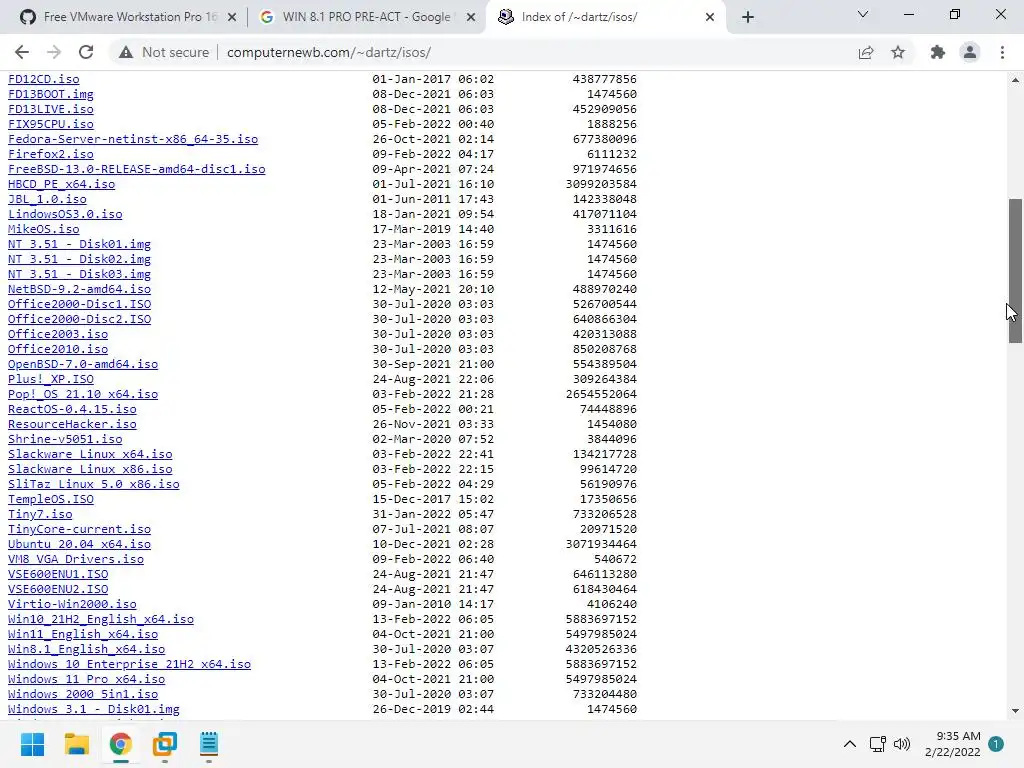Download Pop!_OS 21.10 x64.iso
1024x768 pixels.
click(83, 394)
